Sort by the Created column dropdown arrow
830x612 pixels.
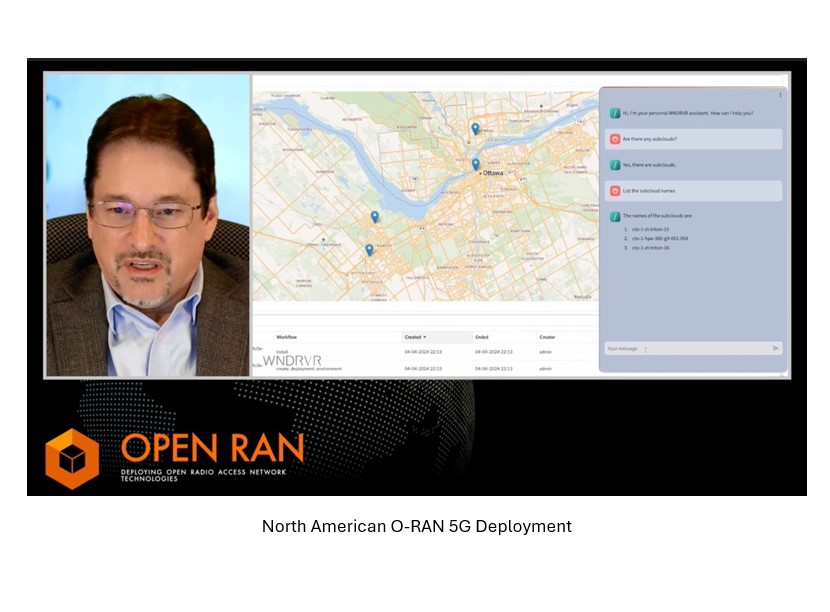pyautogui.click(x=425, y=337)
